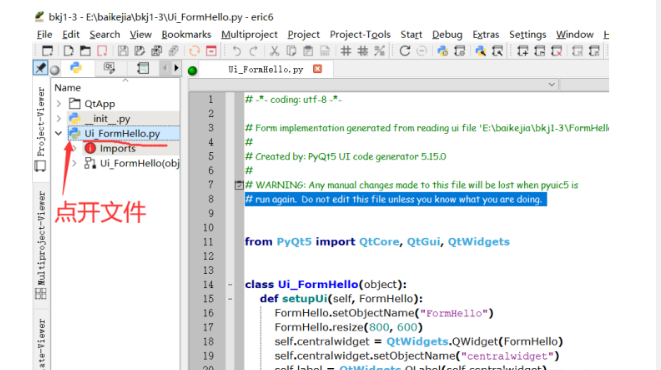Collapse code fold at line 15
This screenshot has height=370, width=661.
230,299
